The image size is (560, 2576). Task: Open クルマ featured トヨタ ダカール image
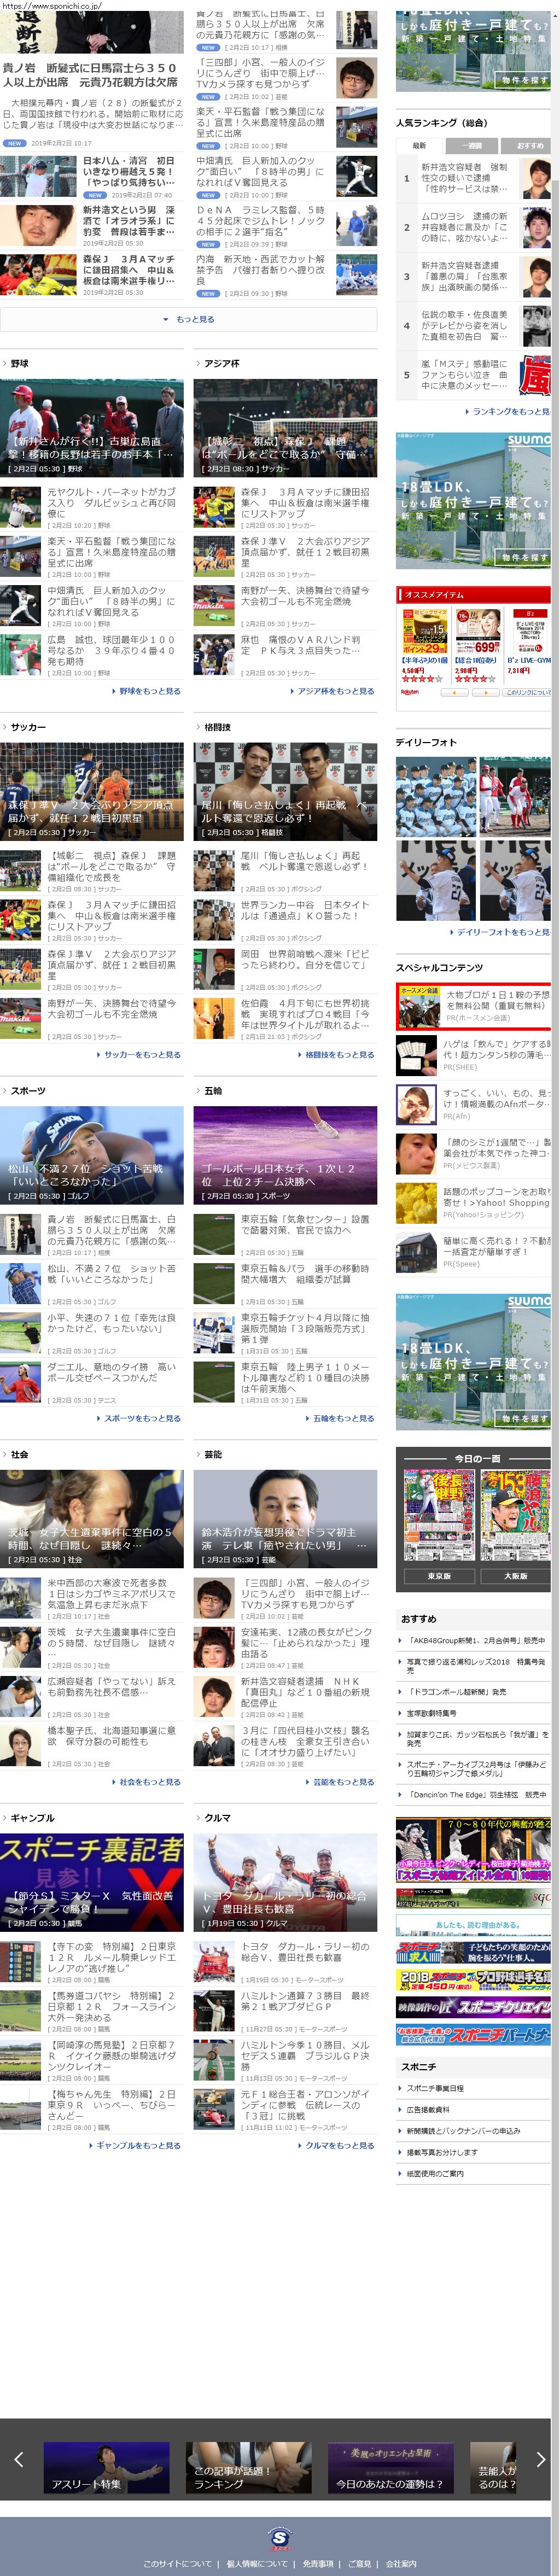click(x=285, y=1882)
